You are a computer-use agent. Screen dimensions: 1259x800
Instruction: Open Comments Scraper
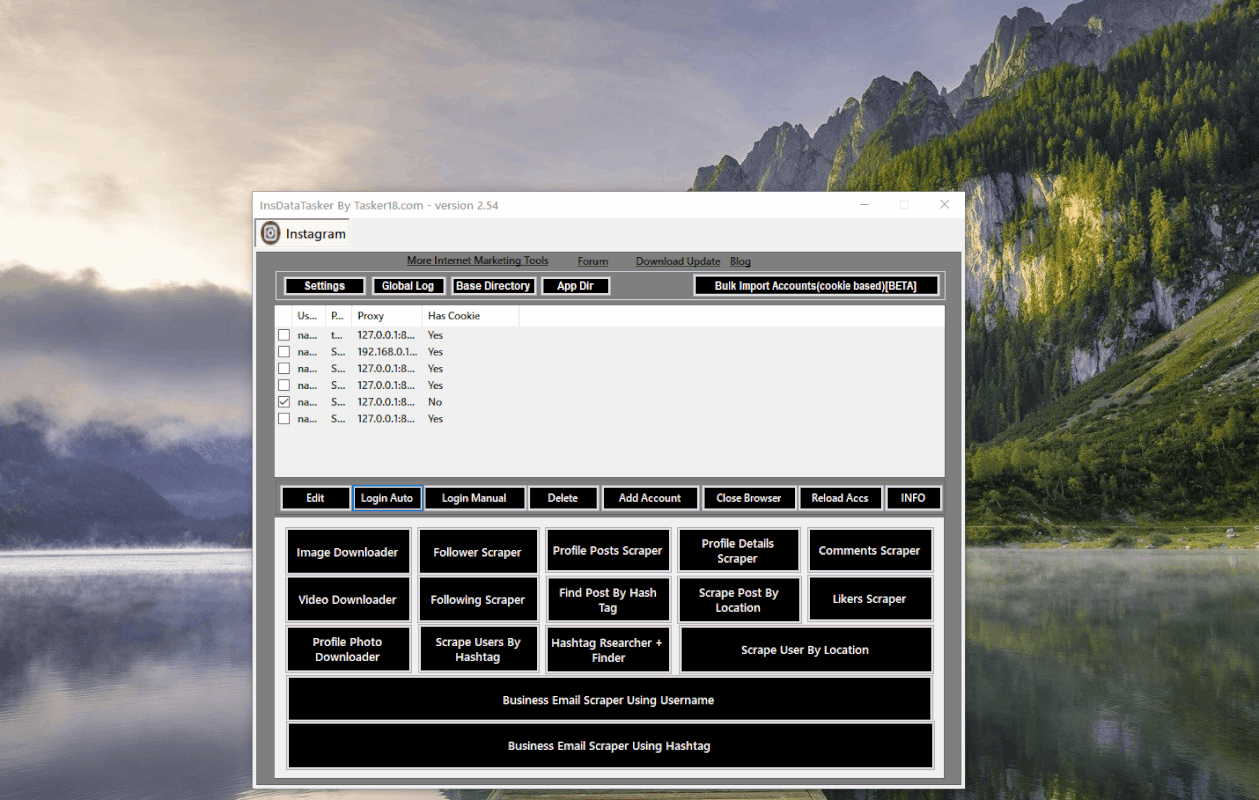click(870, 551)
